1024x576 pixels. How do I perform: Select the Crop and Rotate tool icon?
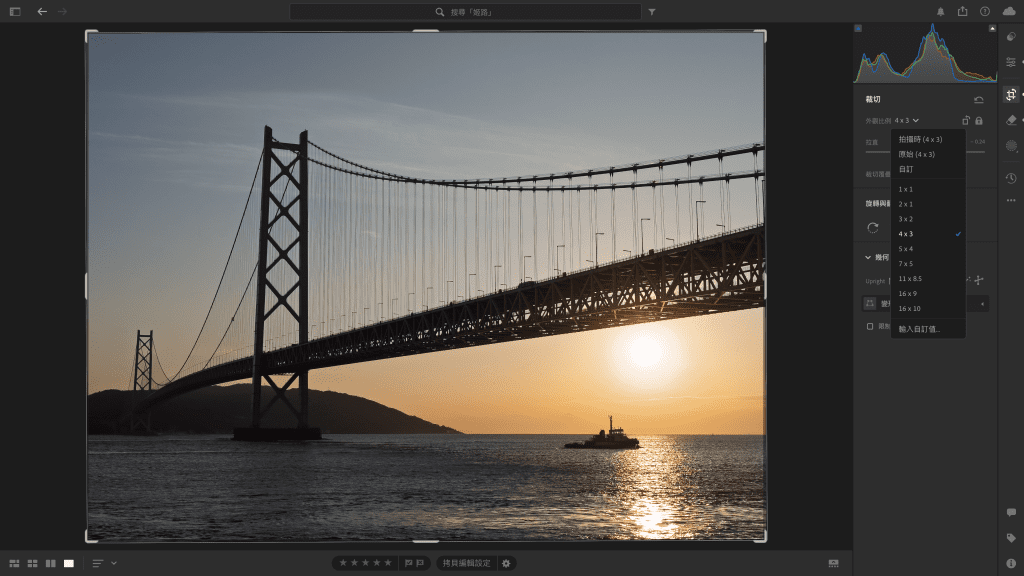pos(1011,94)
